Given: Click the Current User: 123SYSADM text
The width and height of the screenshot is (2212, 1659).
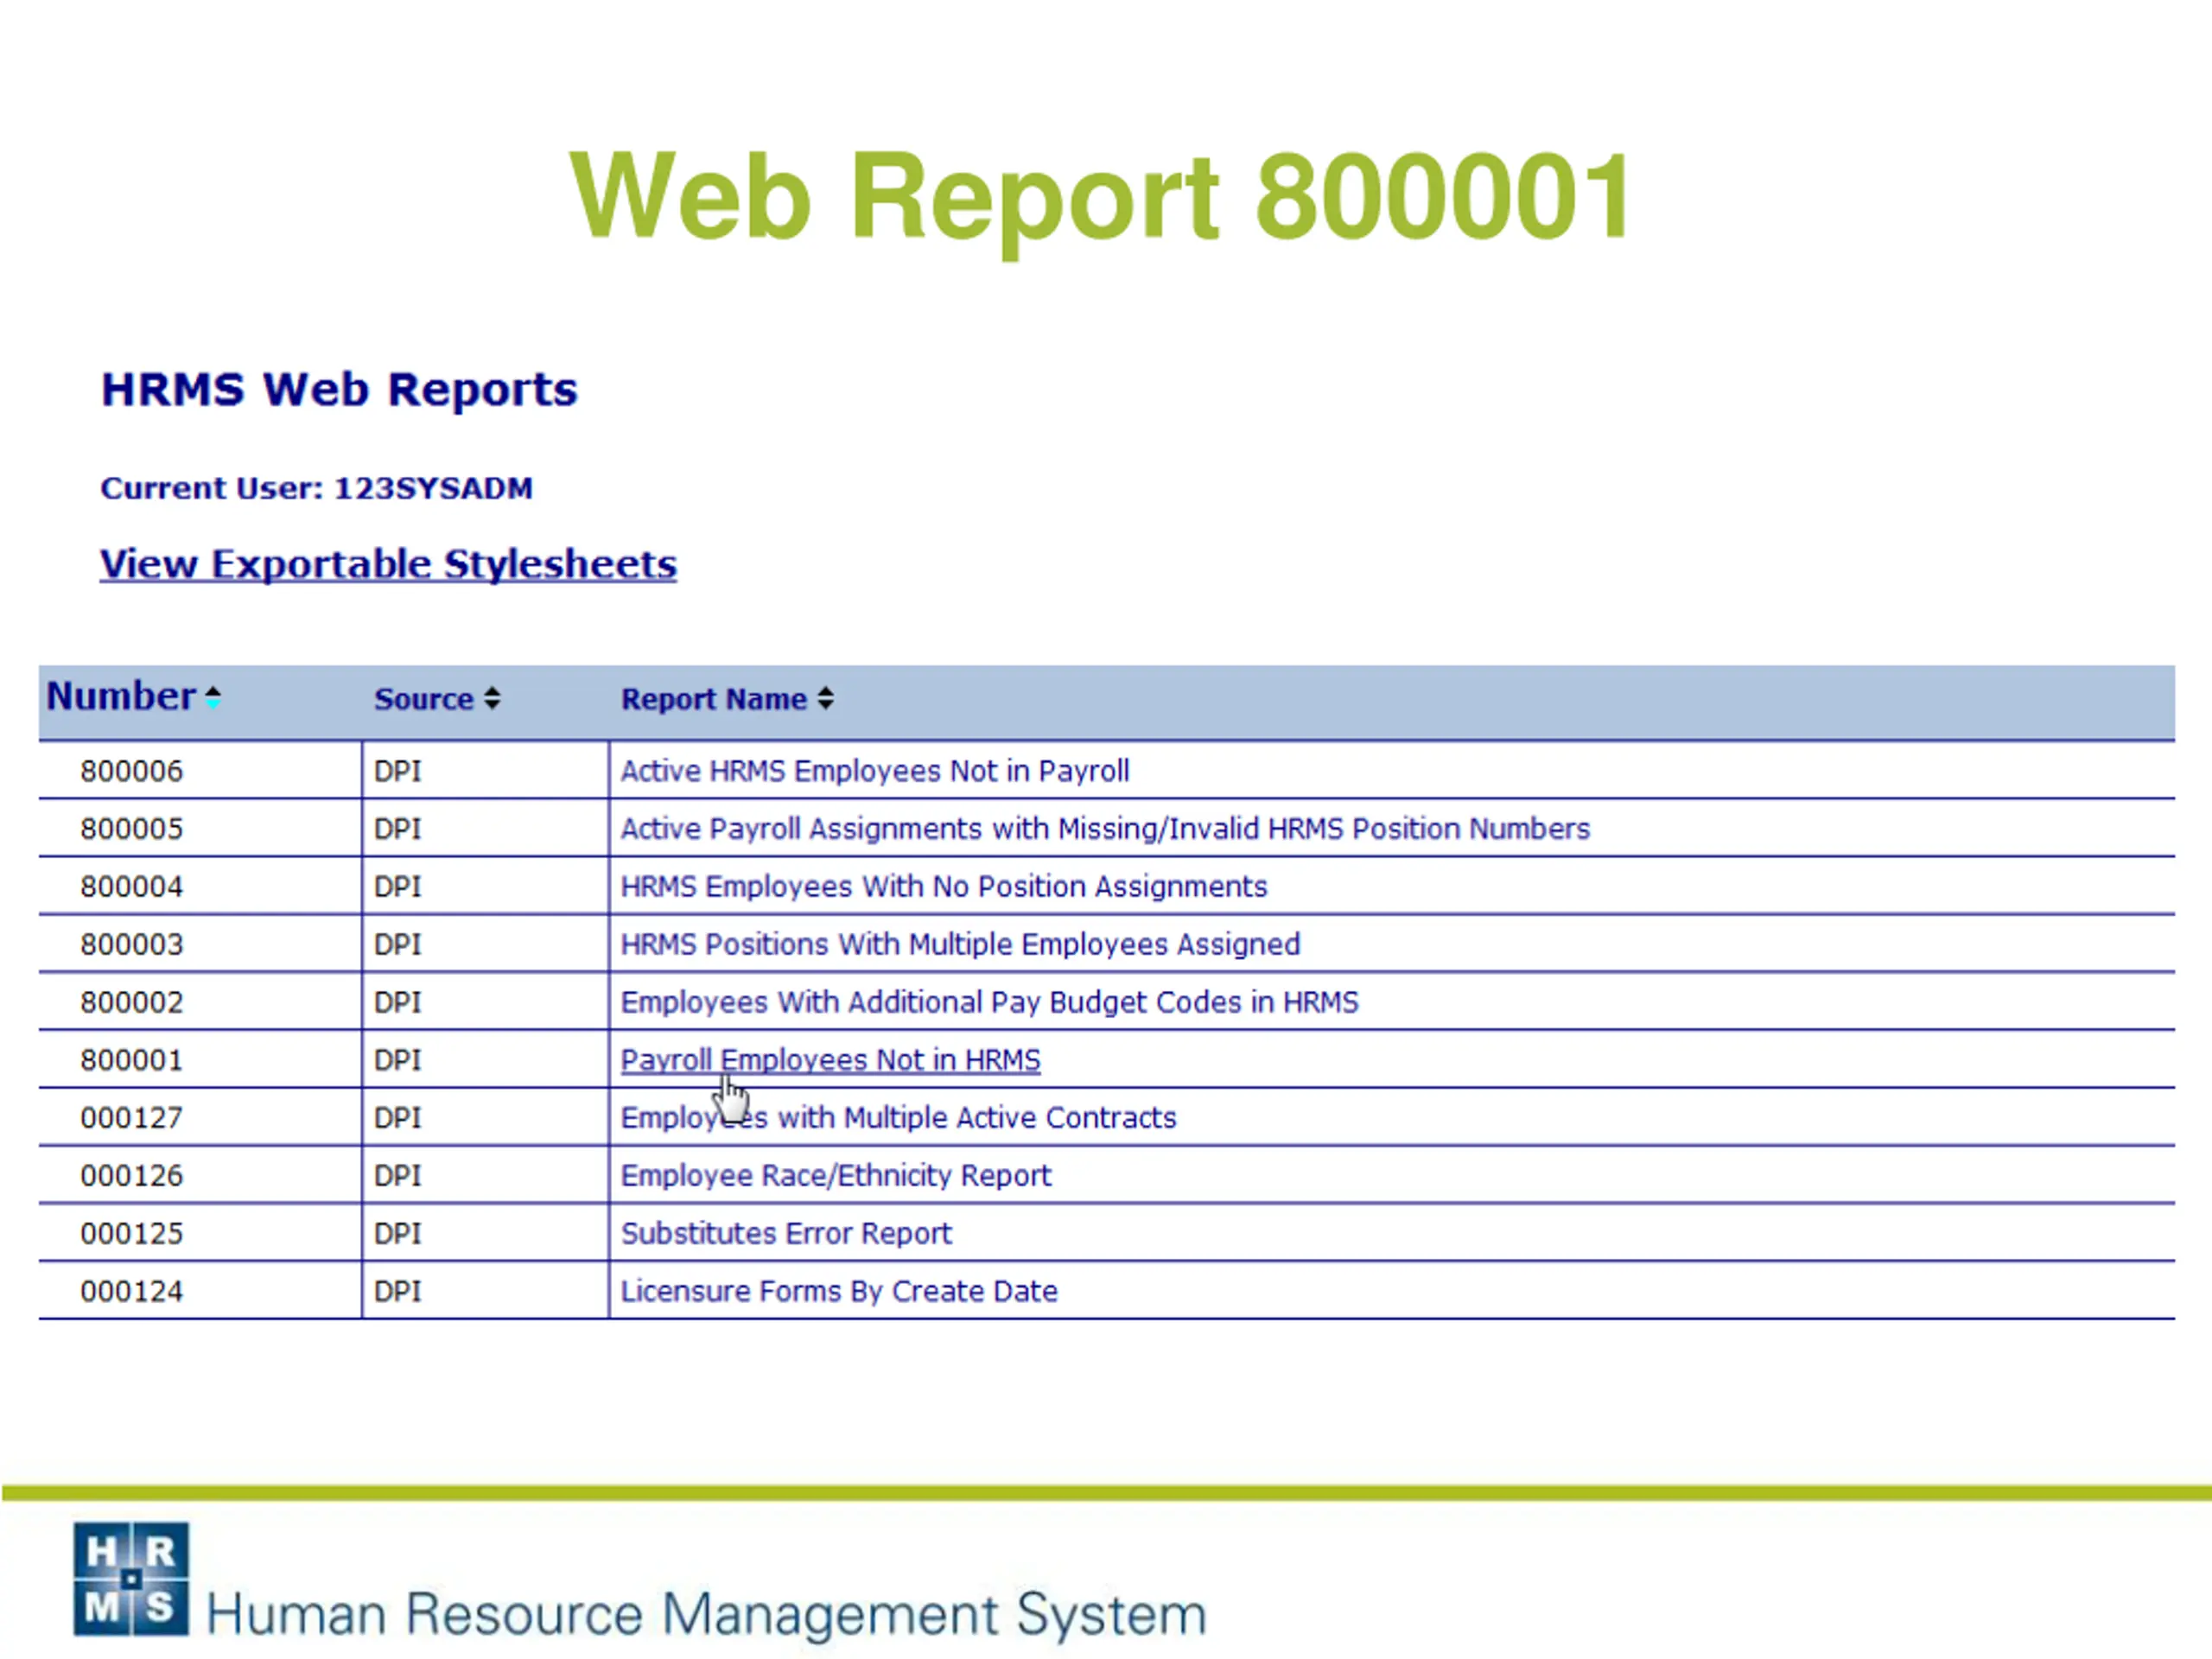Looking at the screenshot, I should click(316, 489).
